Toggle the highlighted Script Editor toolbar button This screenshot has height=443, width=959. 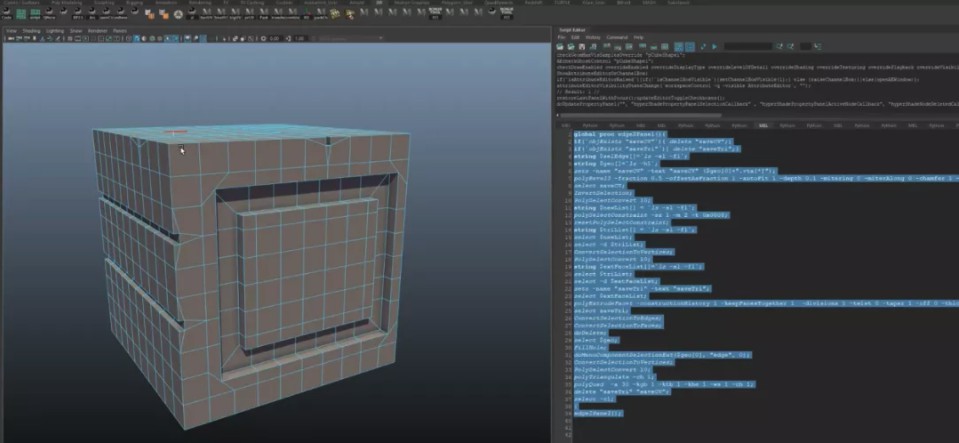tap(679, 46)
